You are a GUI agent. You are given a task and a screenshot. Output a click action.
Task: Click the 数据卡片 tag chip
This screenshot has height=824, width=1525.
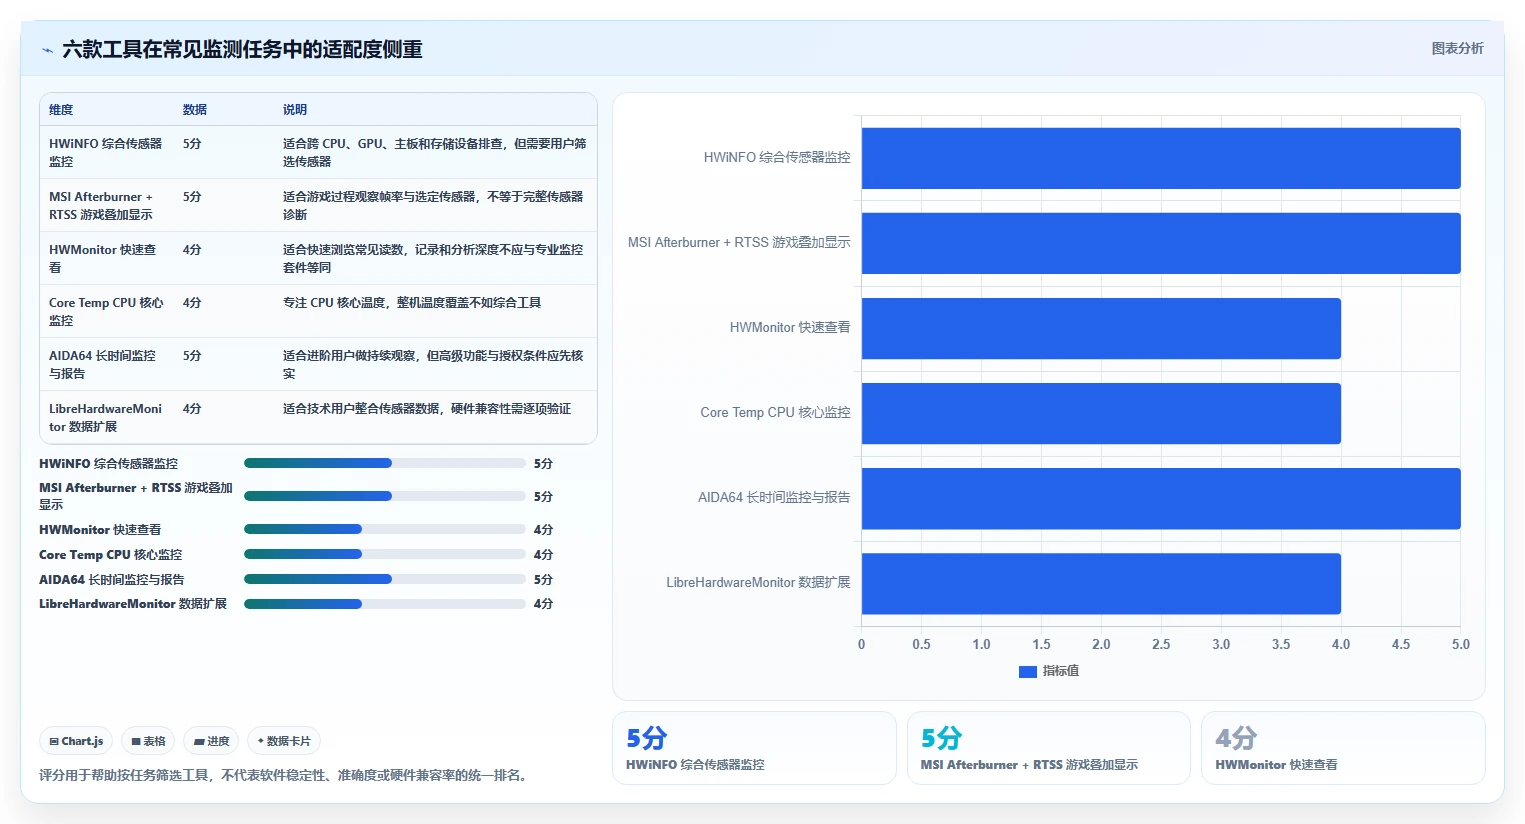284,741
